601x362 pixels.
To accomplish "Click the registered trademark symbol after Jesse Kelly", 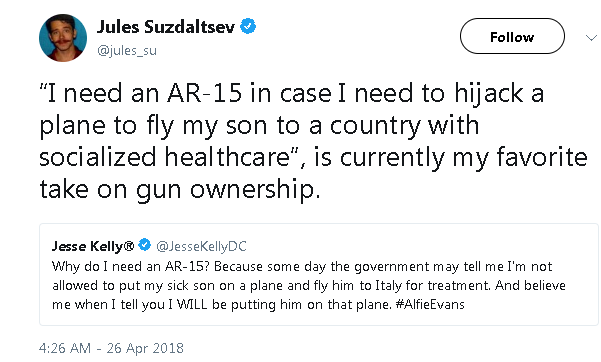I will 130,245.
